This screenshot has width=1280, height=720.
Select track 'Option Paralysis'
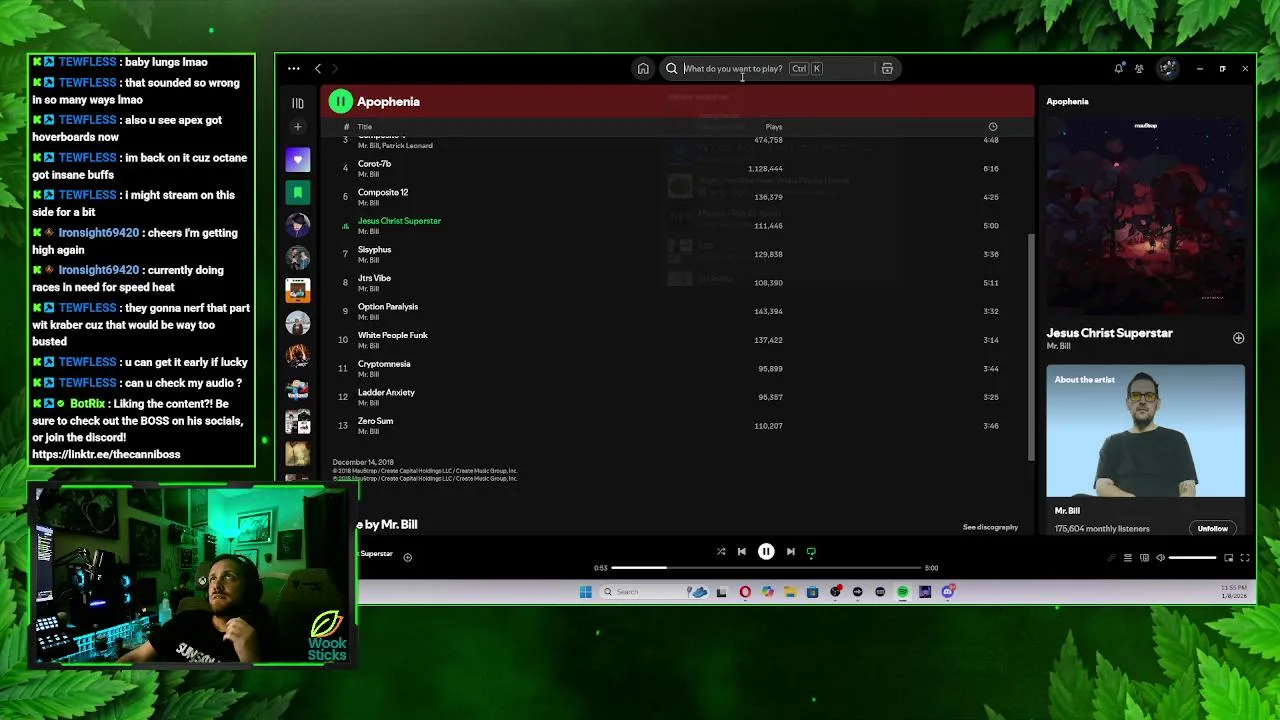(678, 311)
